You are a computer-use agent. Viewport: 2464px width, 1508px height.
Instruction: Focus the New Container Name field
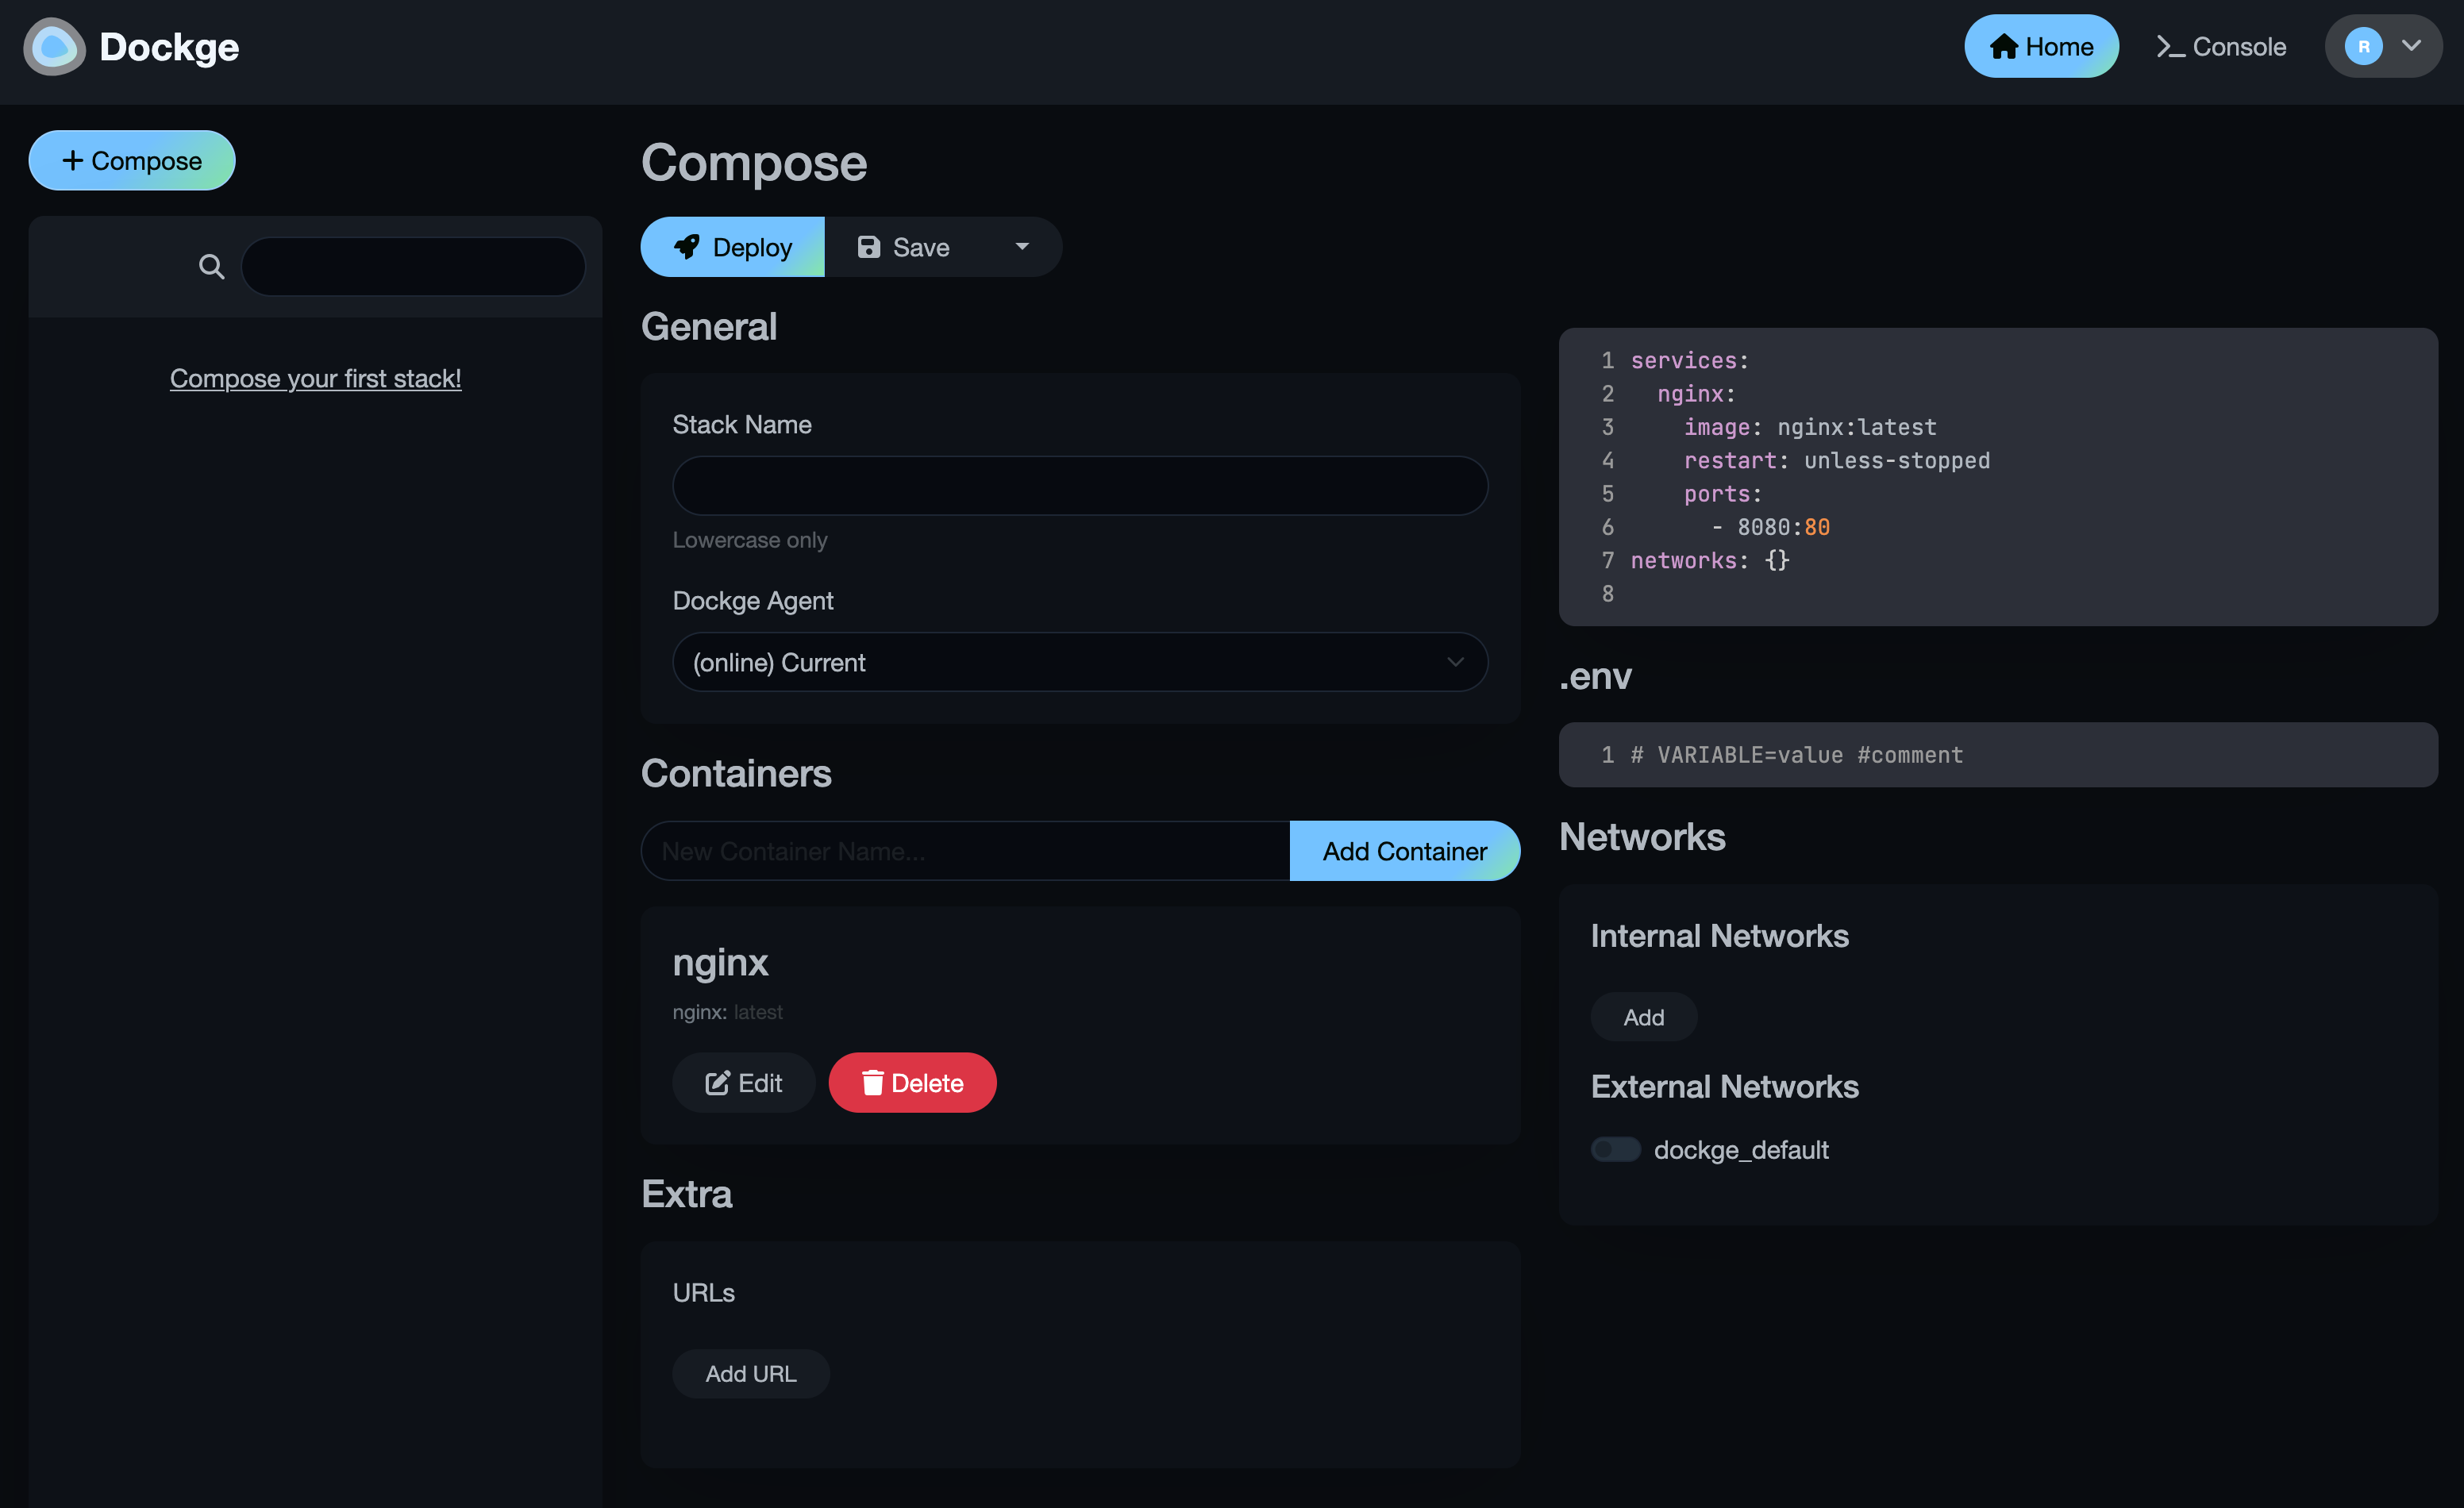point(965,851)
